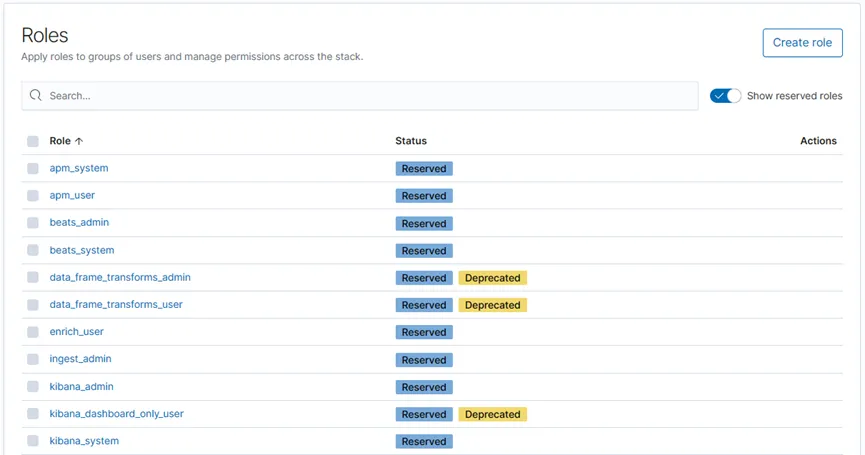Click the Status column header
The width and height of the screenshot is (865, 455).
[411, 141]
